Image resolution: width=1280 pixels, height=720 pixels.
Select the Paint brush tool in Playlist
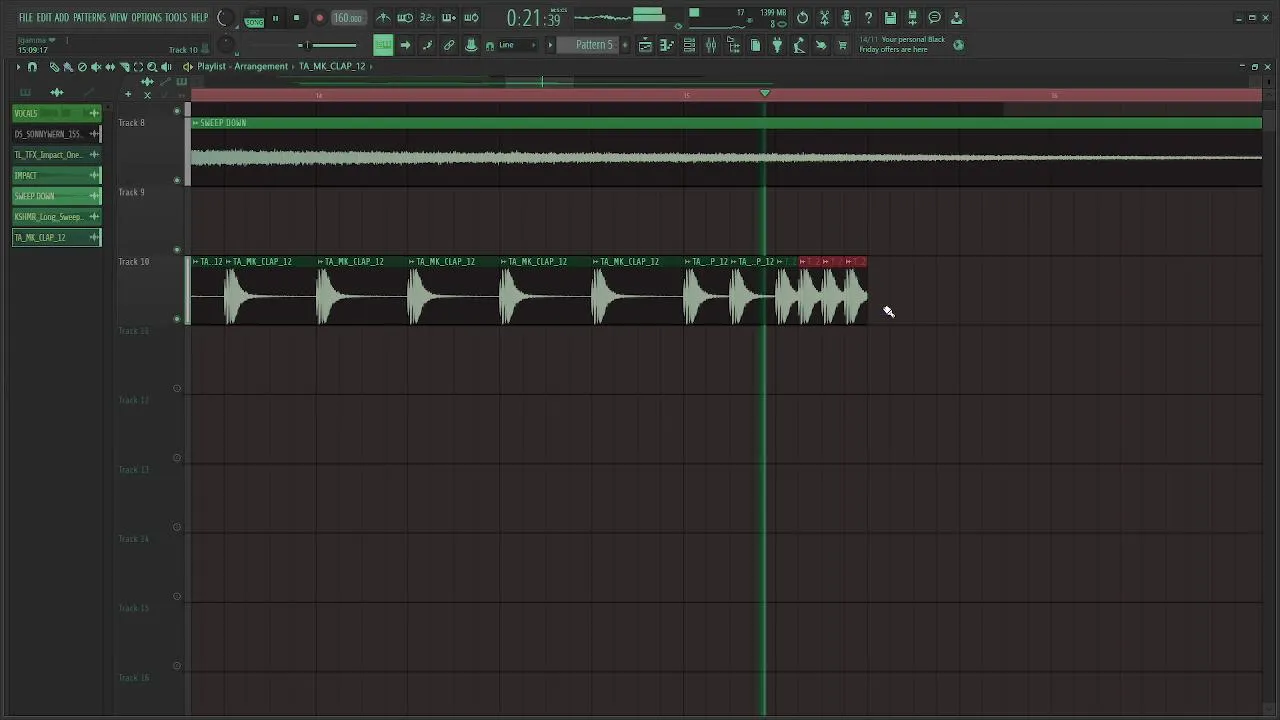(x=68, y=67)
